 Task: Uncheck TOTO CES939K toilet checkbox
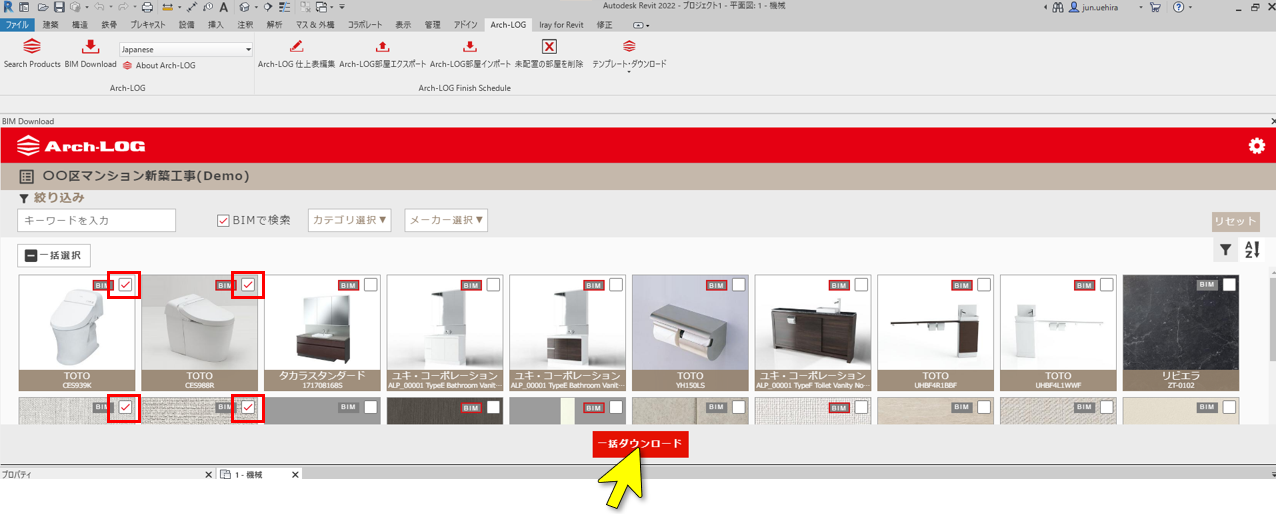[x=125, y=285]
